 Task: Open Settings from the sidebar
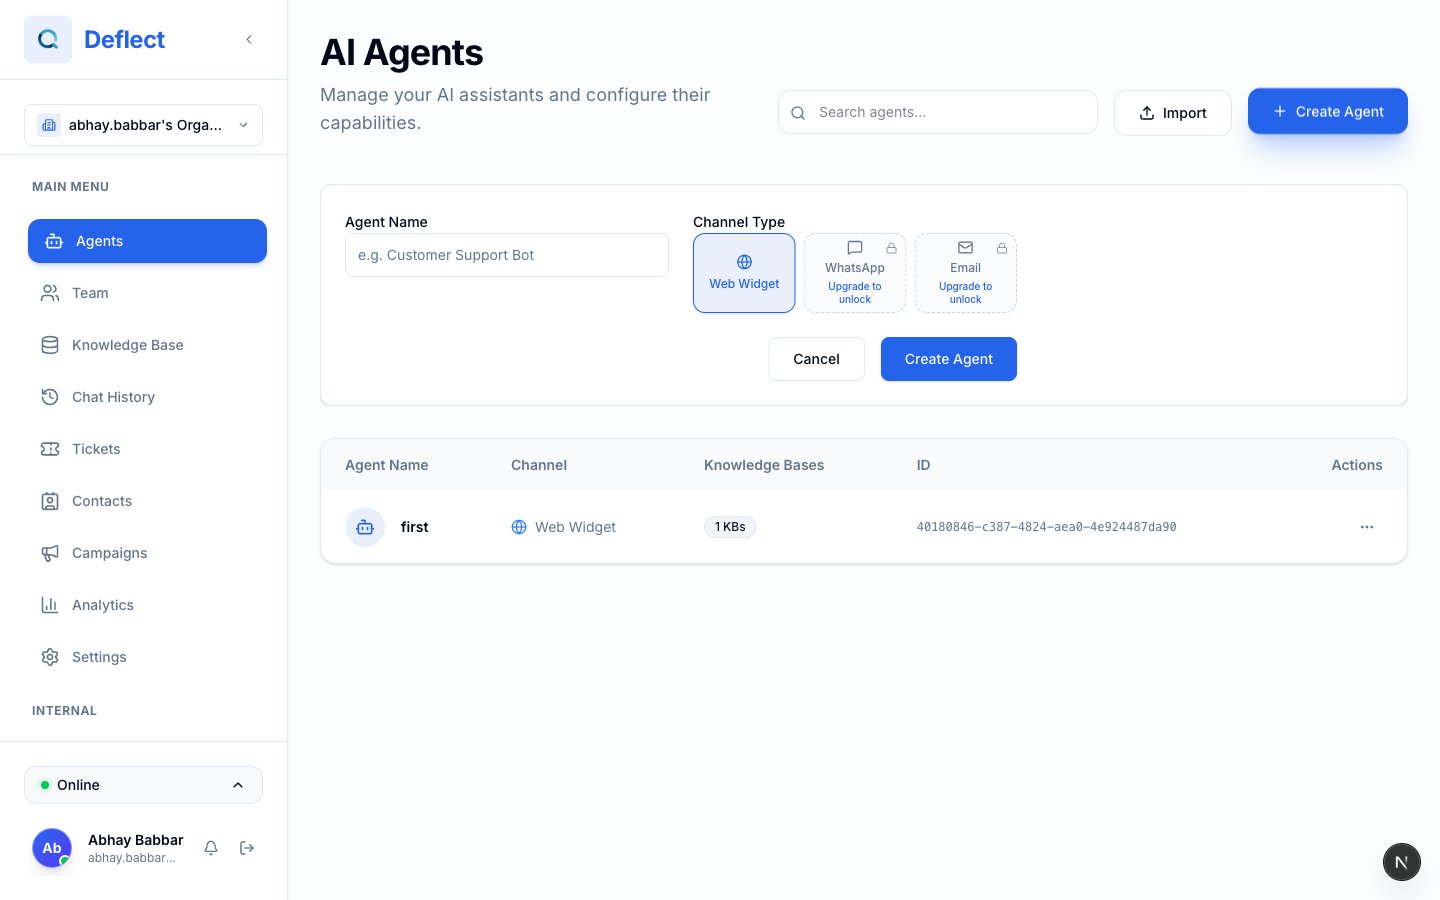pyautogui.click(x=147, y=657)
